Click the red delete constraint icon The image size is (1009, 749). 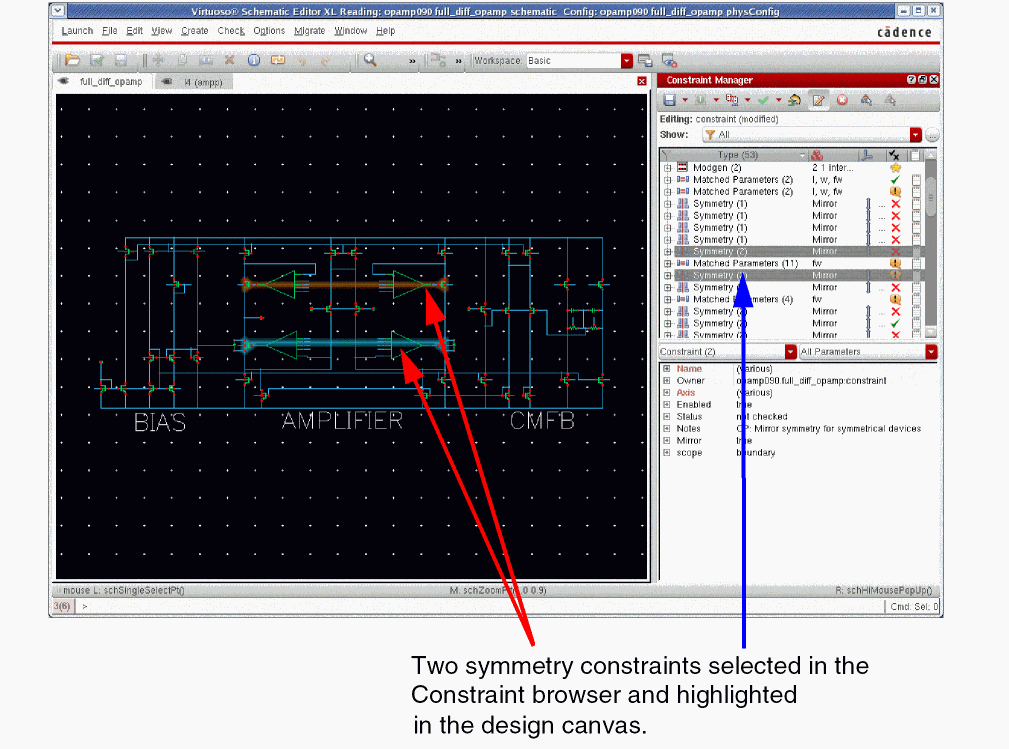click(x=842, y=99)
